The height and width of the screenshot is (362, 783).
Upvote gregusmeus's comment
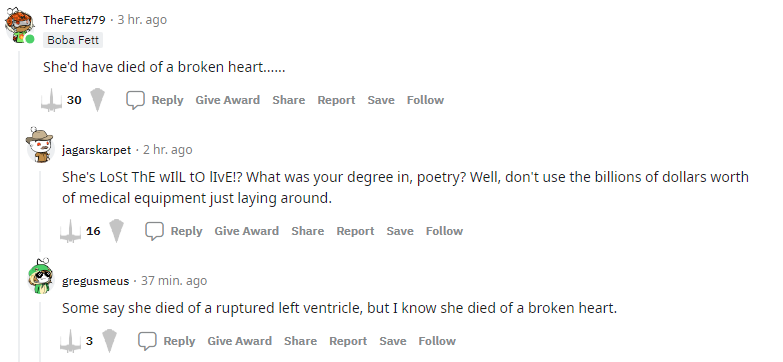(70, 341)
